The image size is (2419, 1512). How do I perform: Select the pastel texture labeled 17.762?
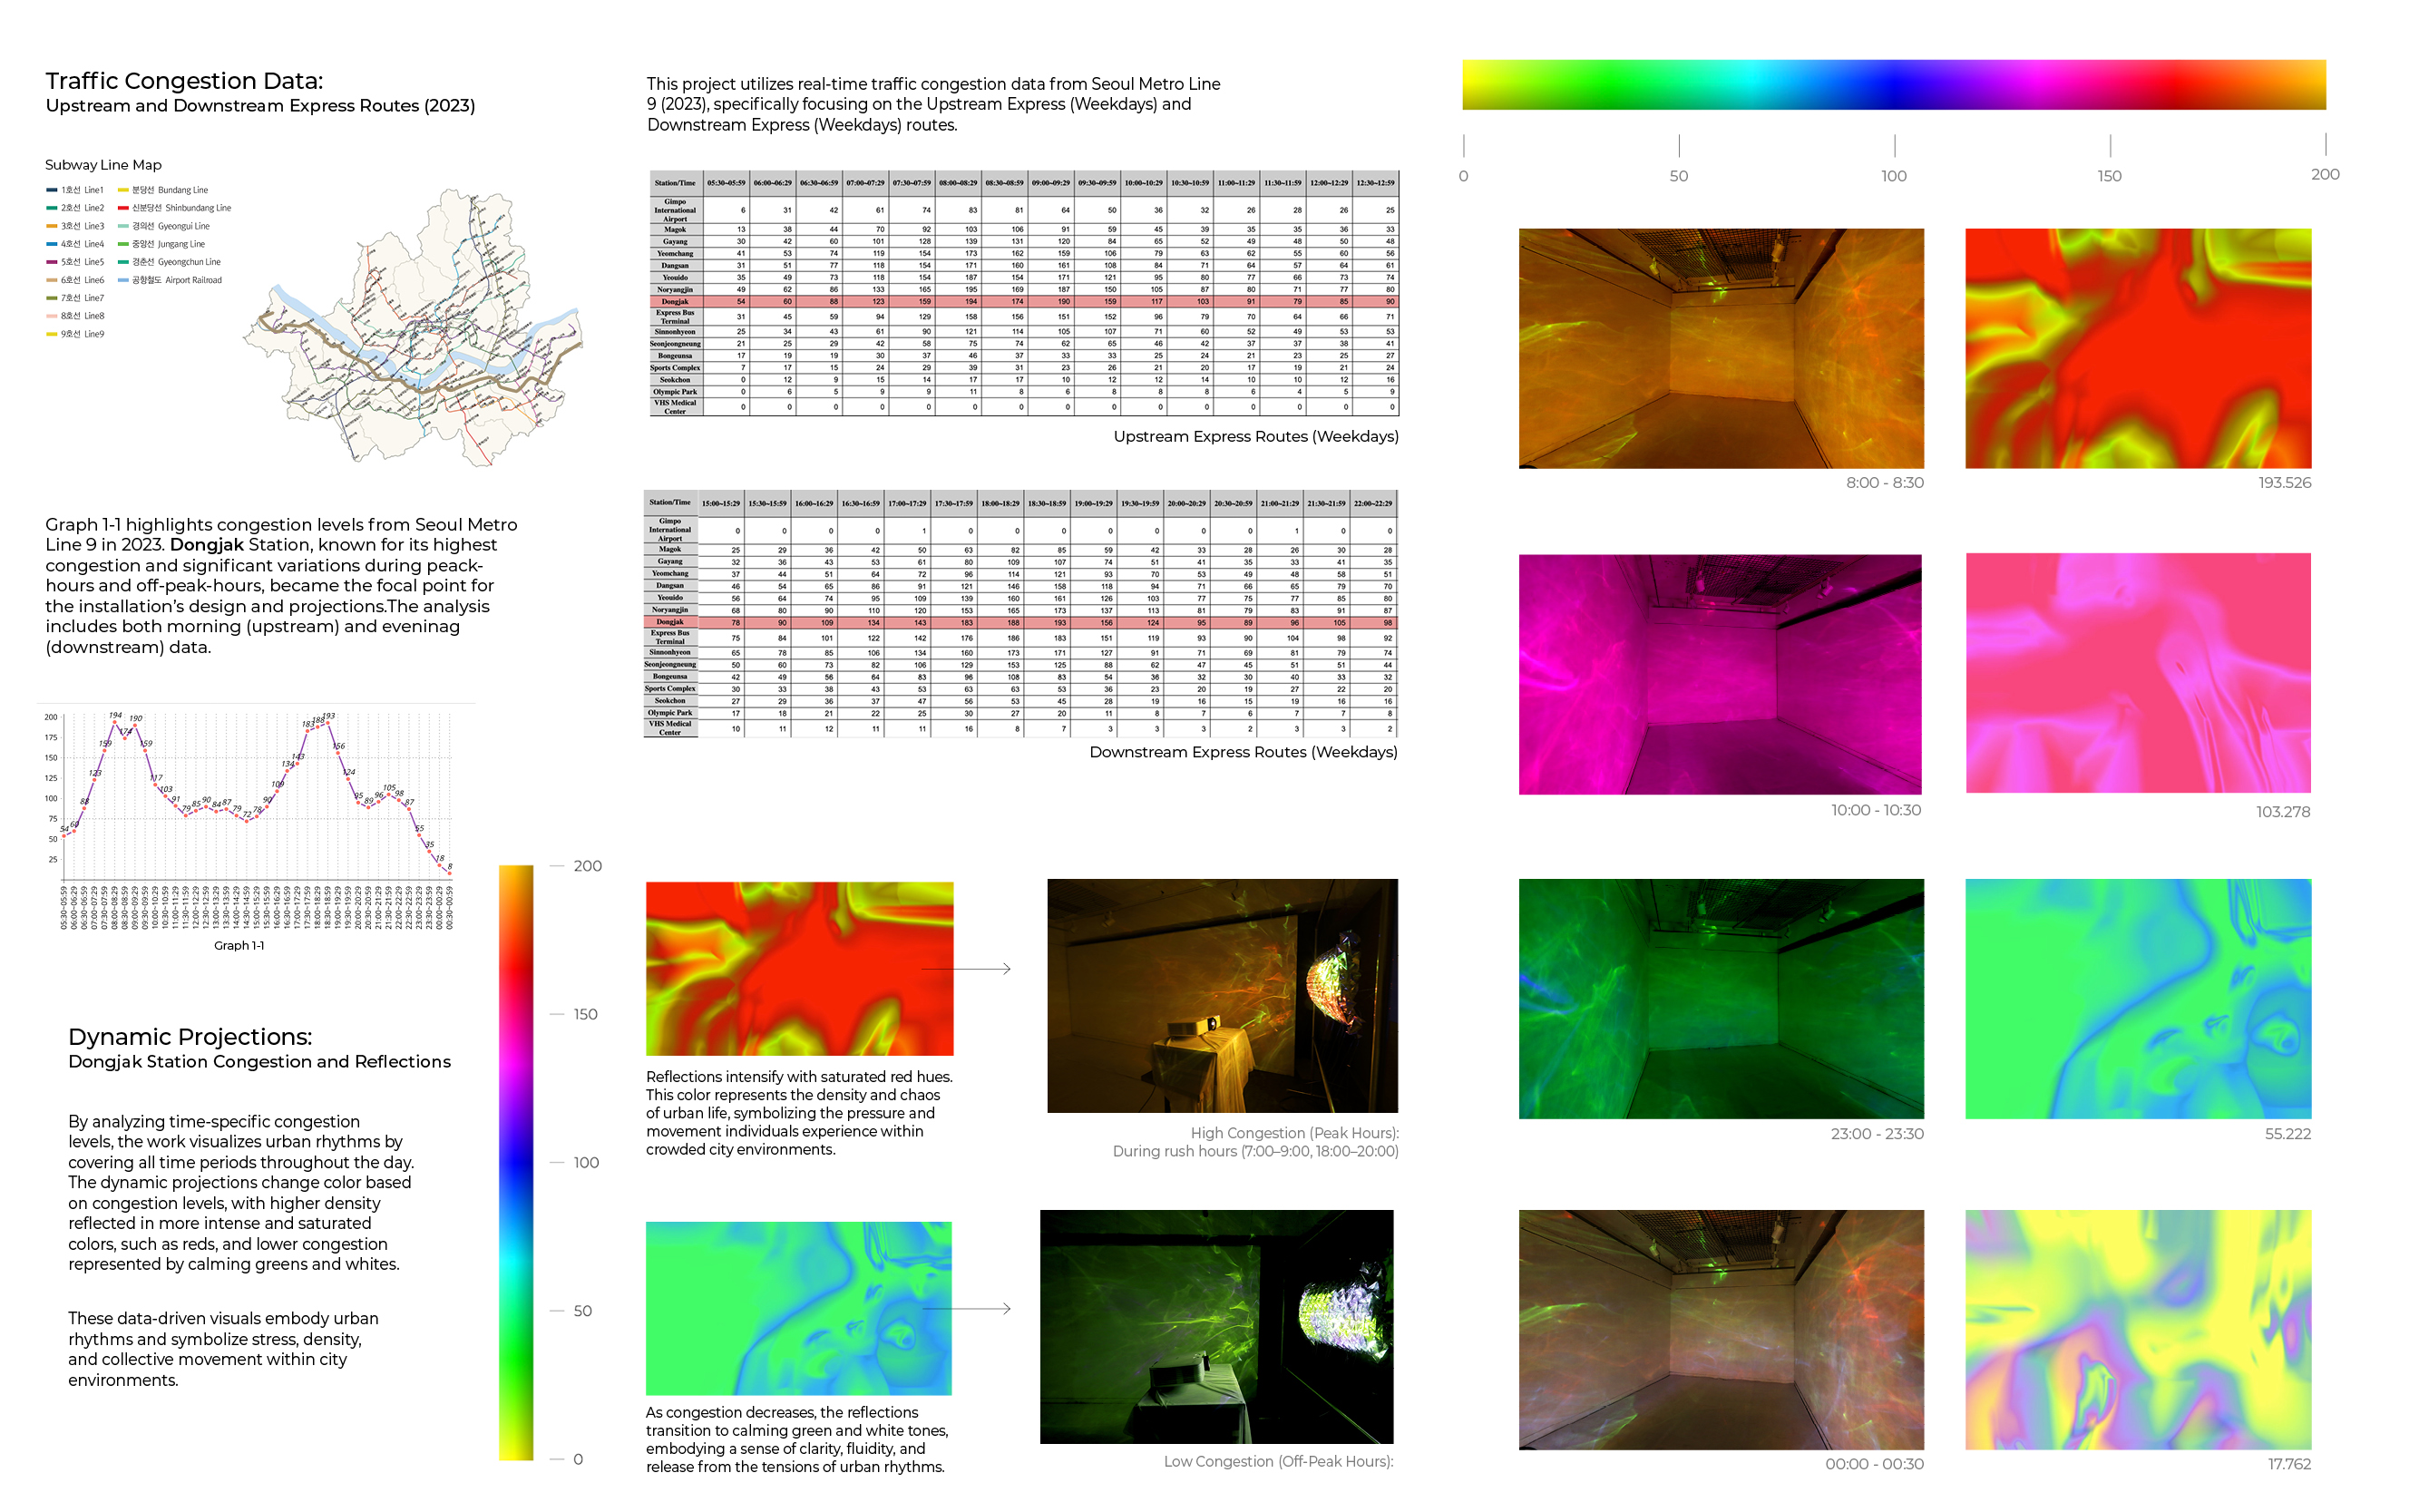[x=2137, y=1329]
